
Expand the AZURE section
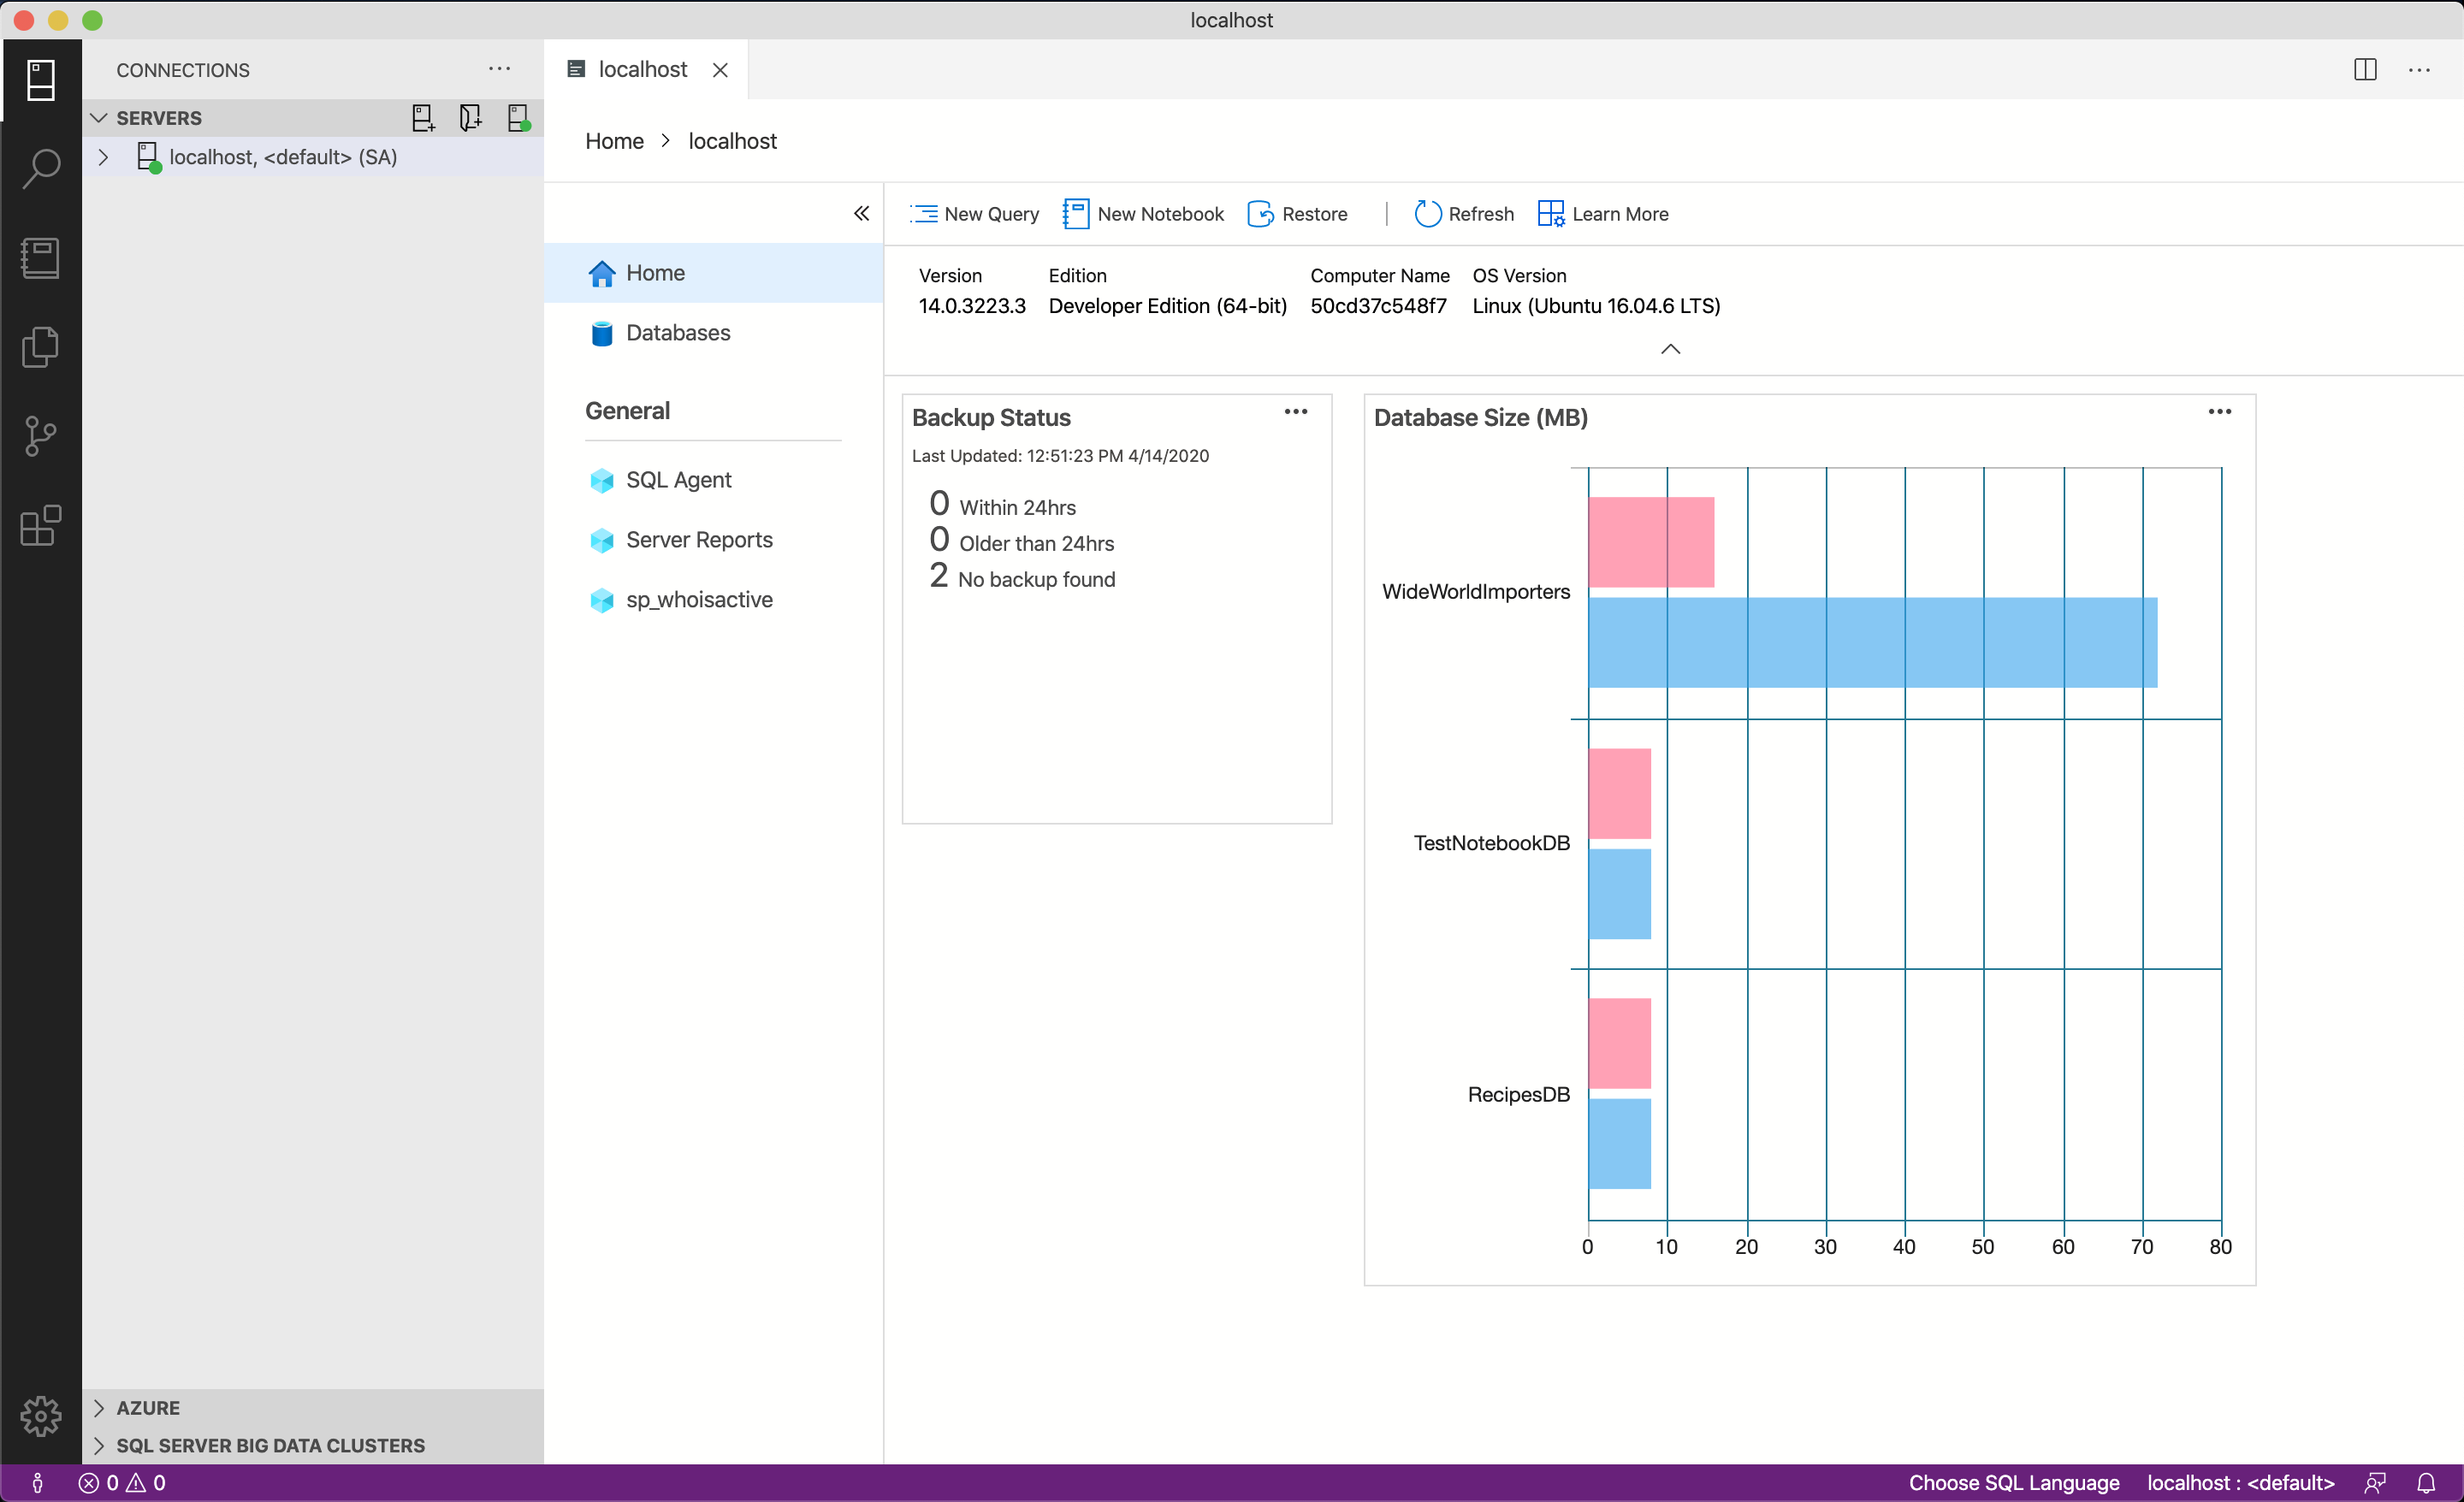(x=99, y=1407)
